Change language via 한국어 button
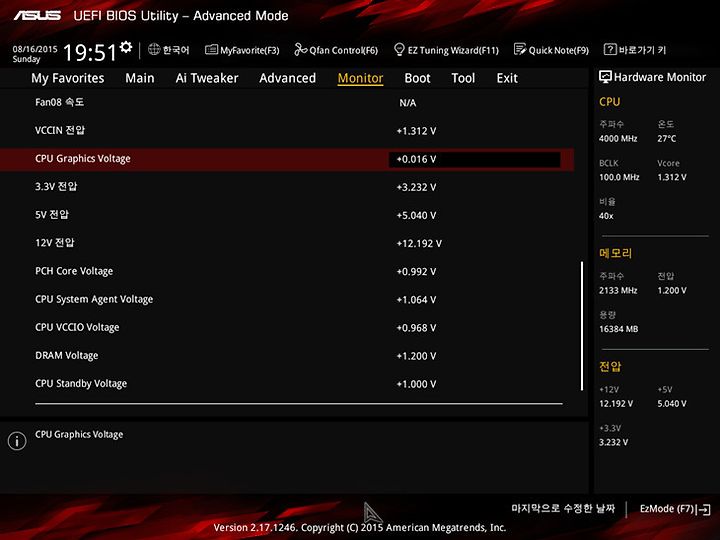 [169, 50]
